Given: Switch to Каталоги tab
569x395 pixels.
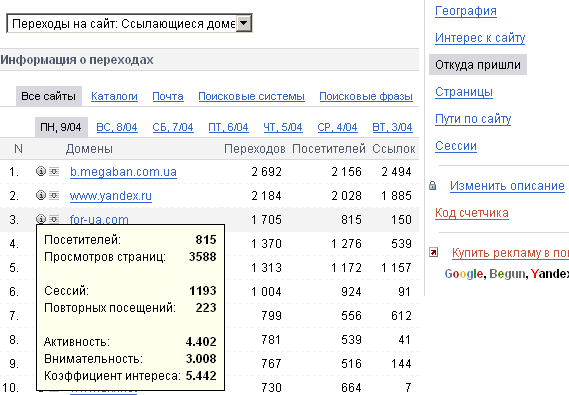Looking at the screenshot, I should pos(114,96).
